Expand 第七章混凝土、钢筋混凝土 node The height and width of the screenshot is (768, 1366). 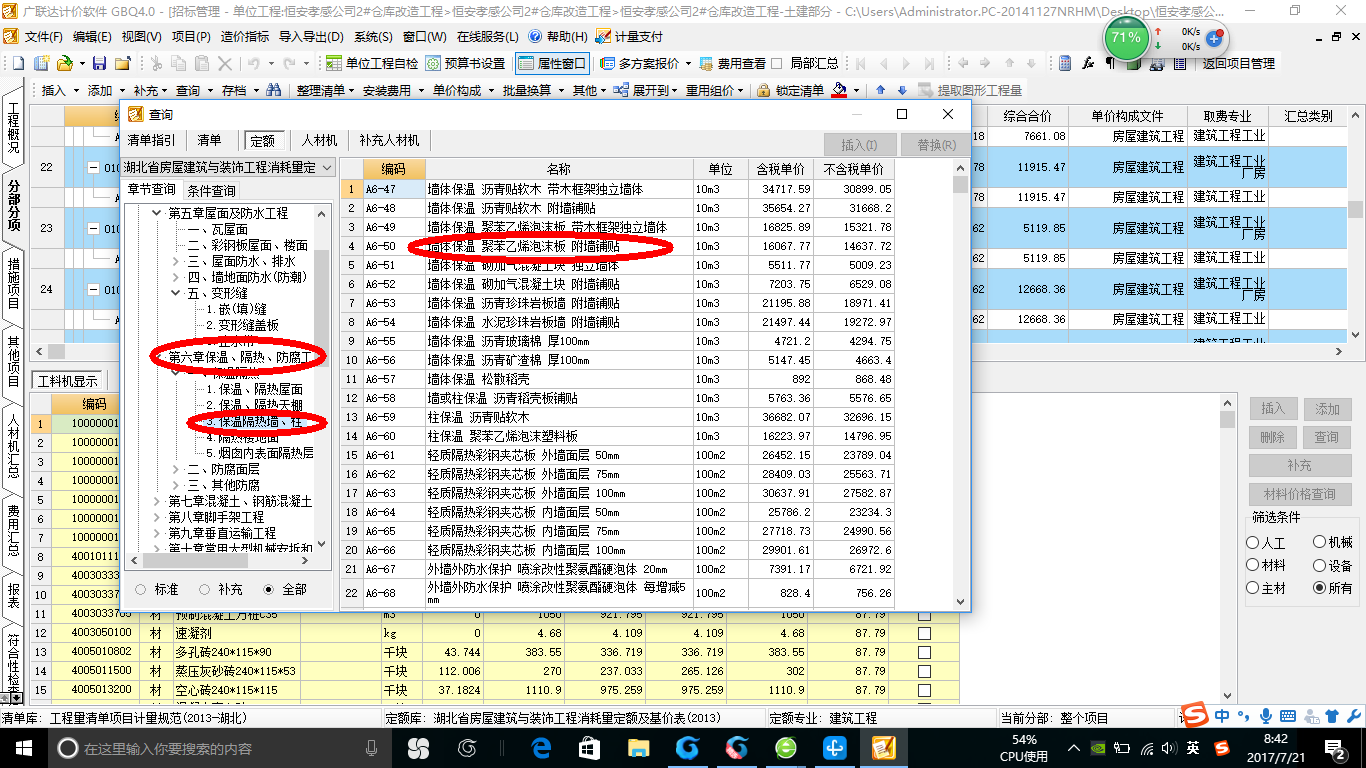[156, 501]
